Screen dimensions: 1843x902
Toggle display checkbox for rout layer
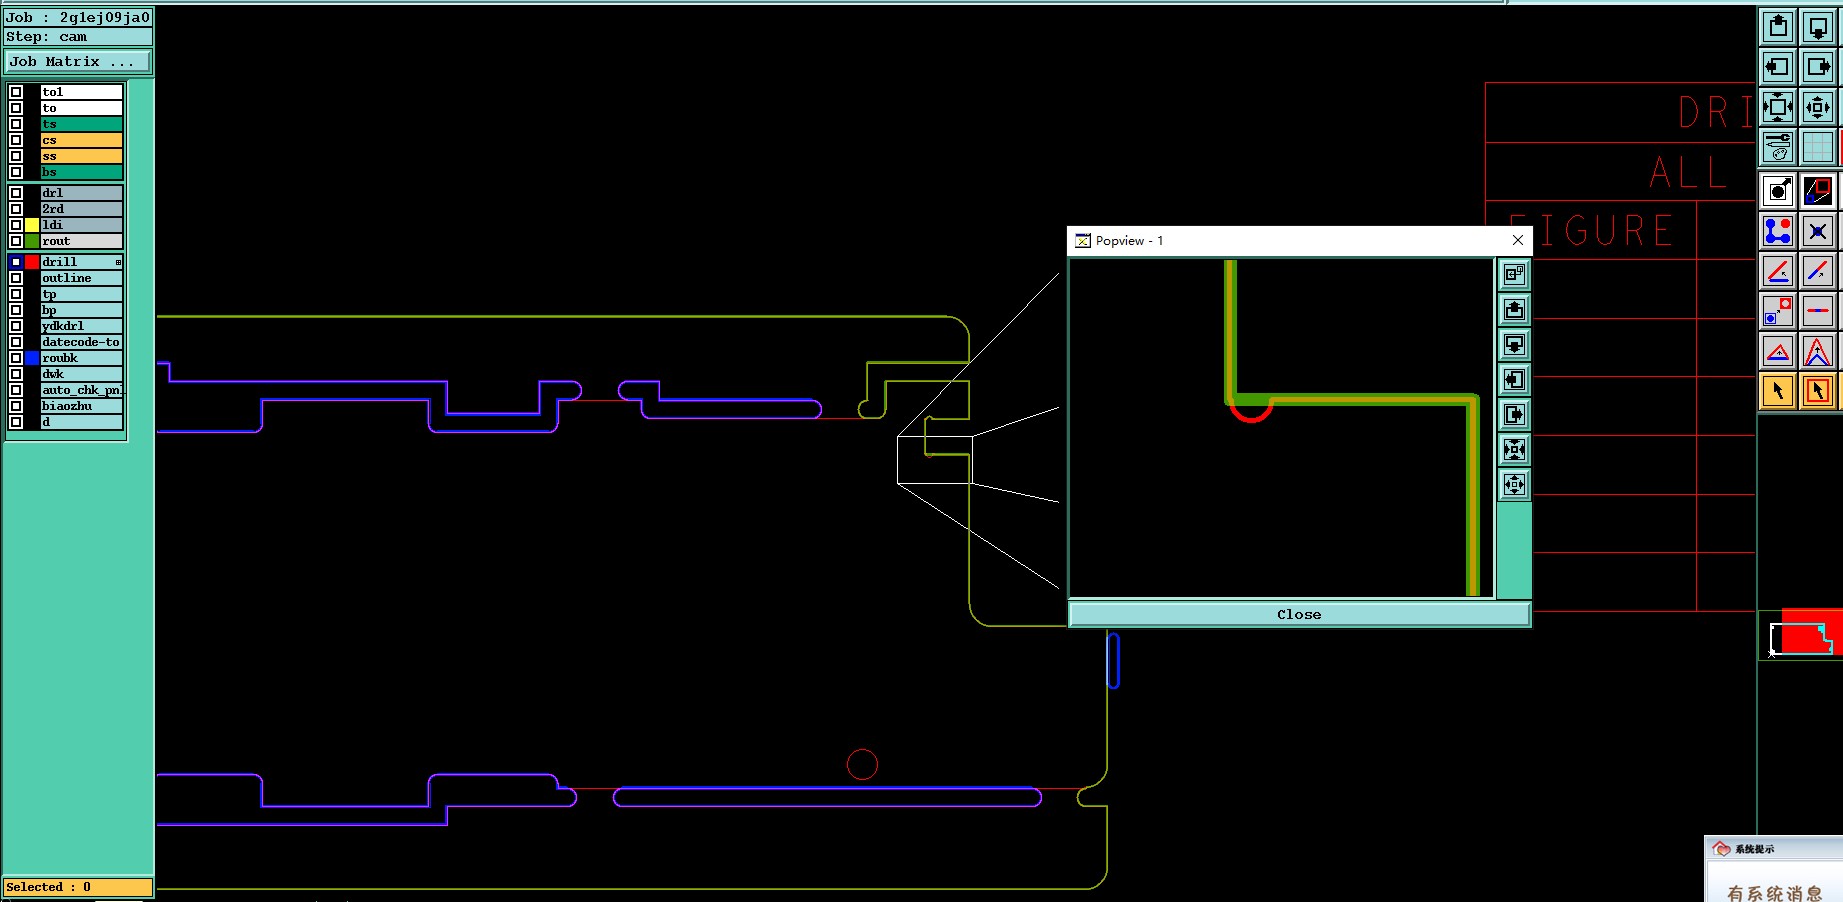(16, 241)
